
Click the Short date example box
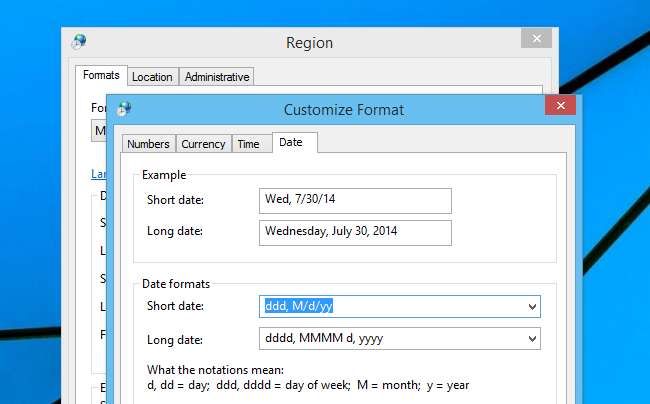coord(354,201)
